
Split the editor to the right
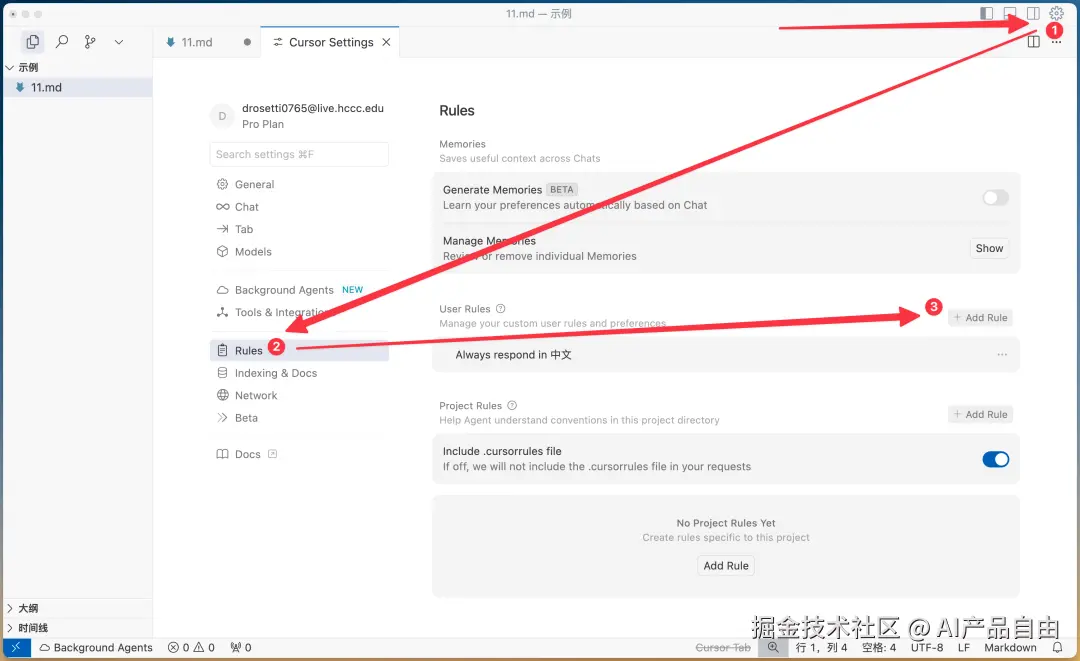point(1033,41)
